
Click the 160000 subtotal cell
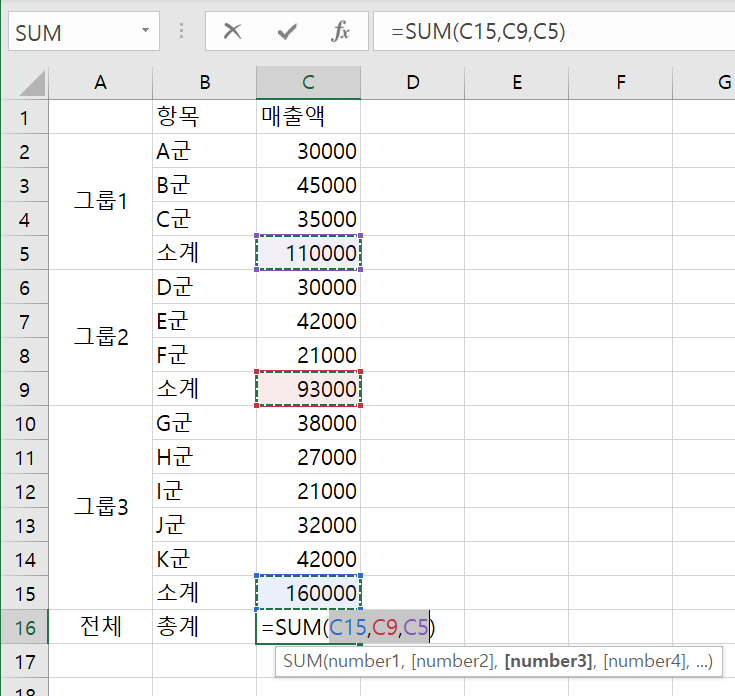[x=308, y=593]
